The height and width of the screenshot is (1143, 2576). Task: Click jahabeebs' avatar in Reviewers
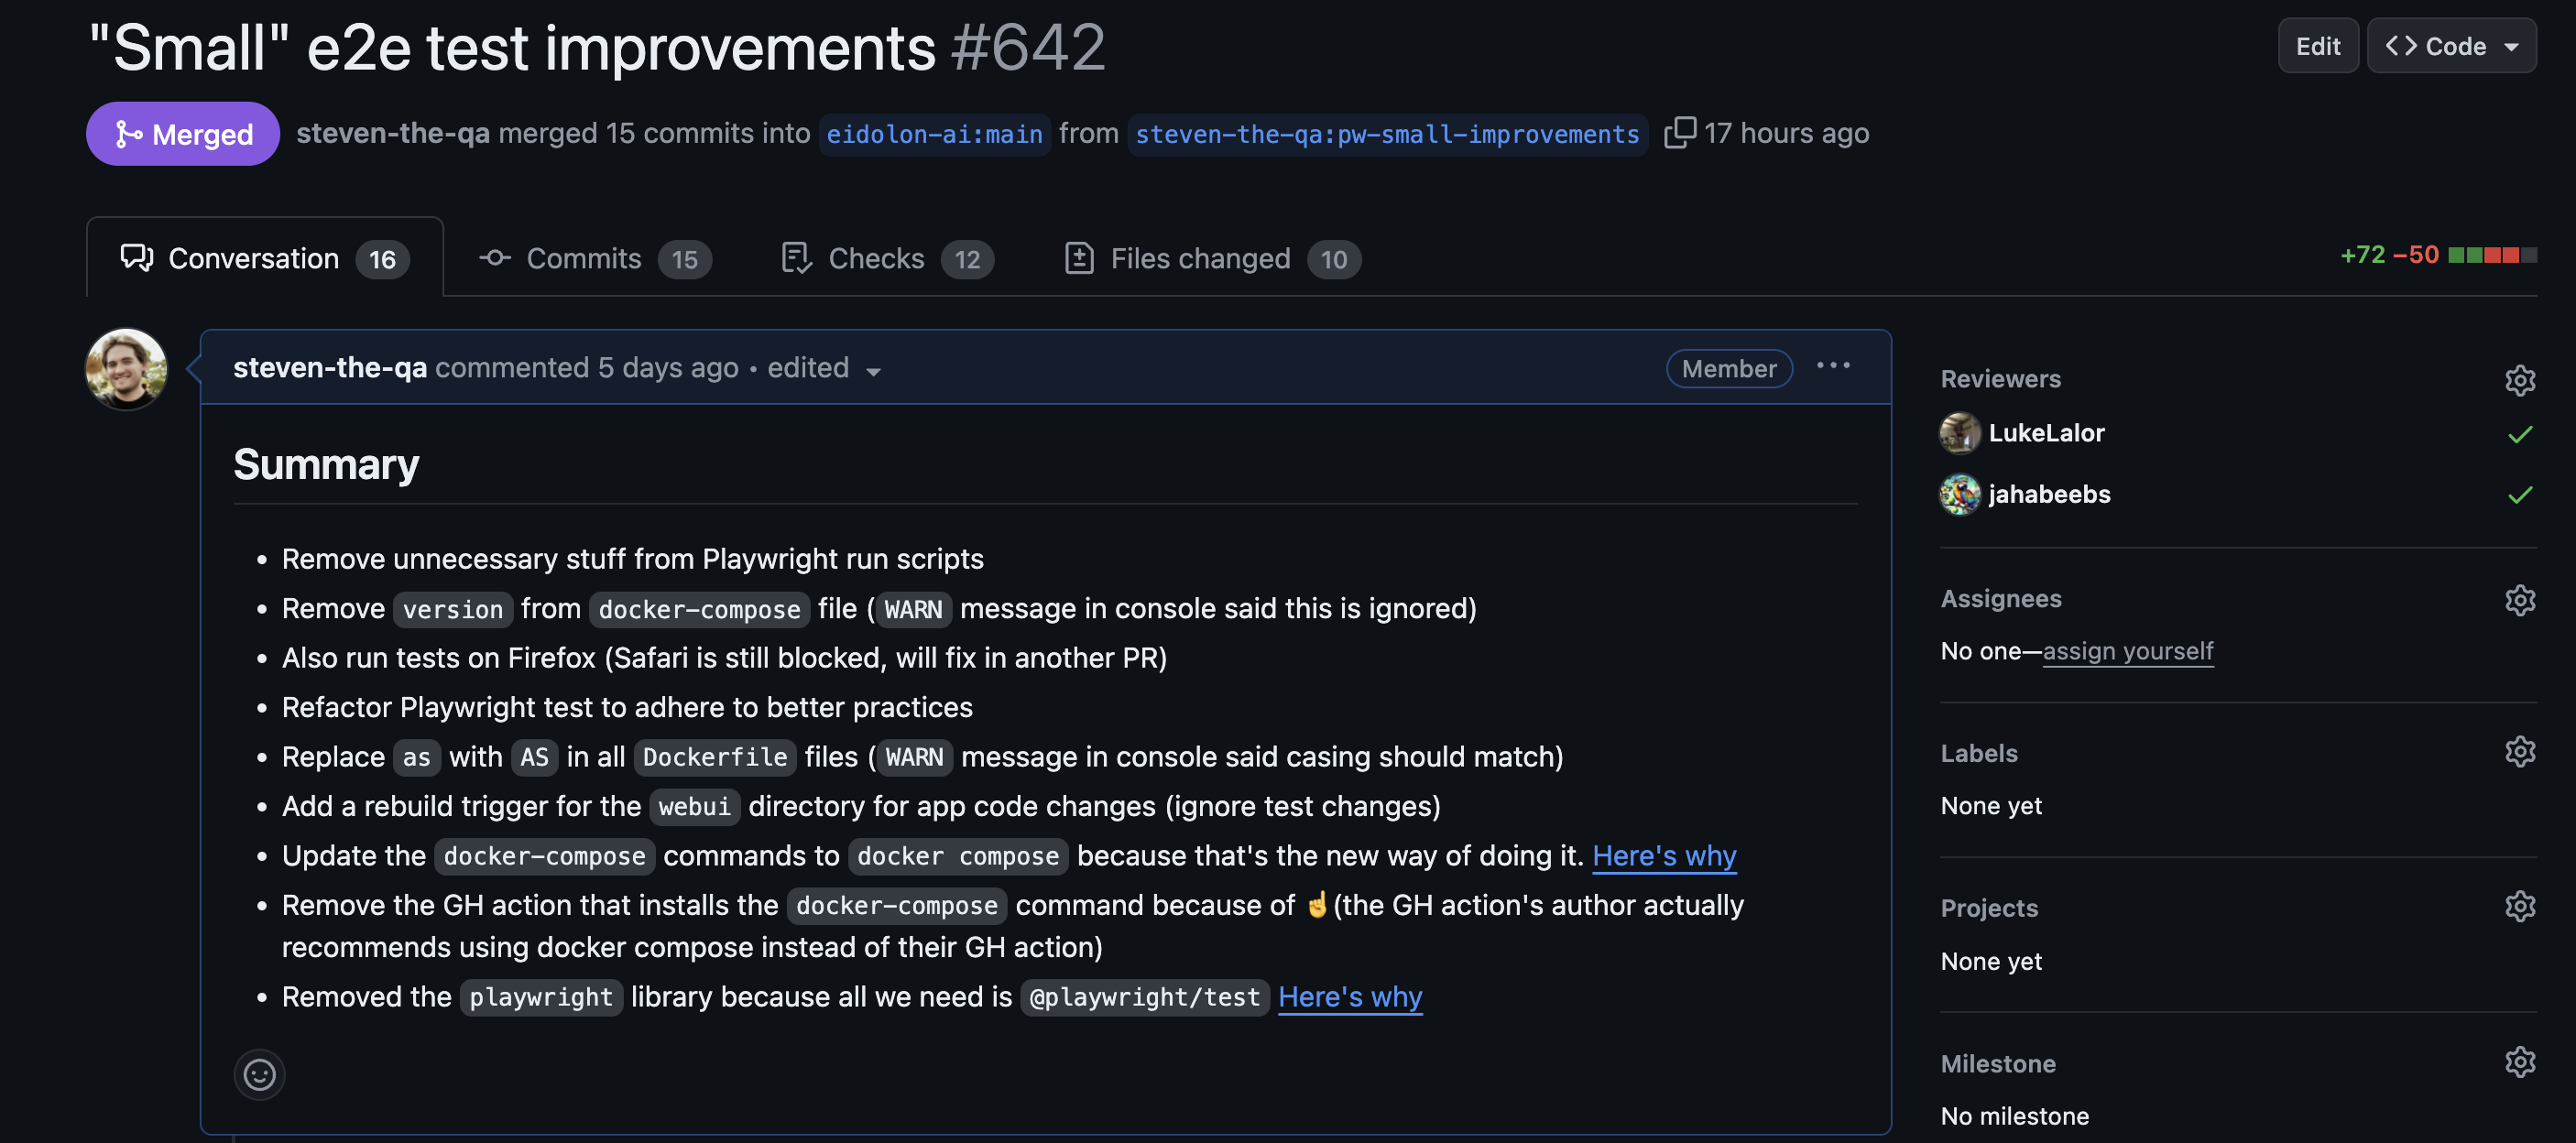coord(1959,494)
